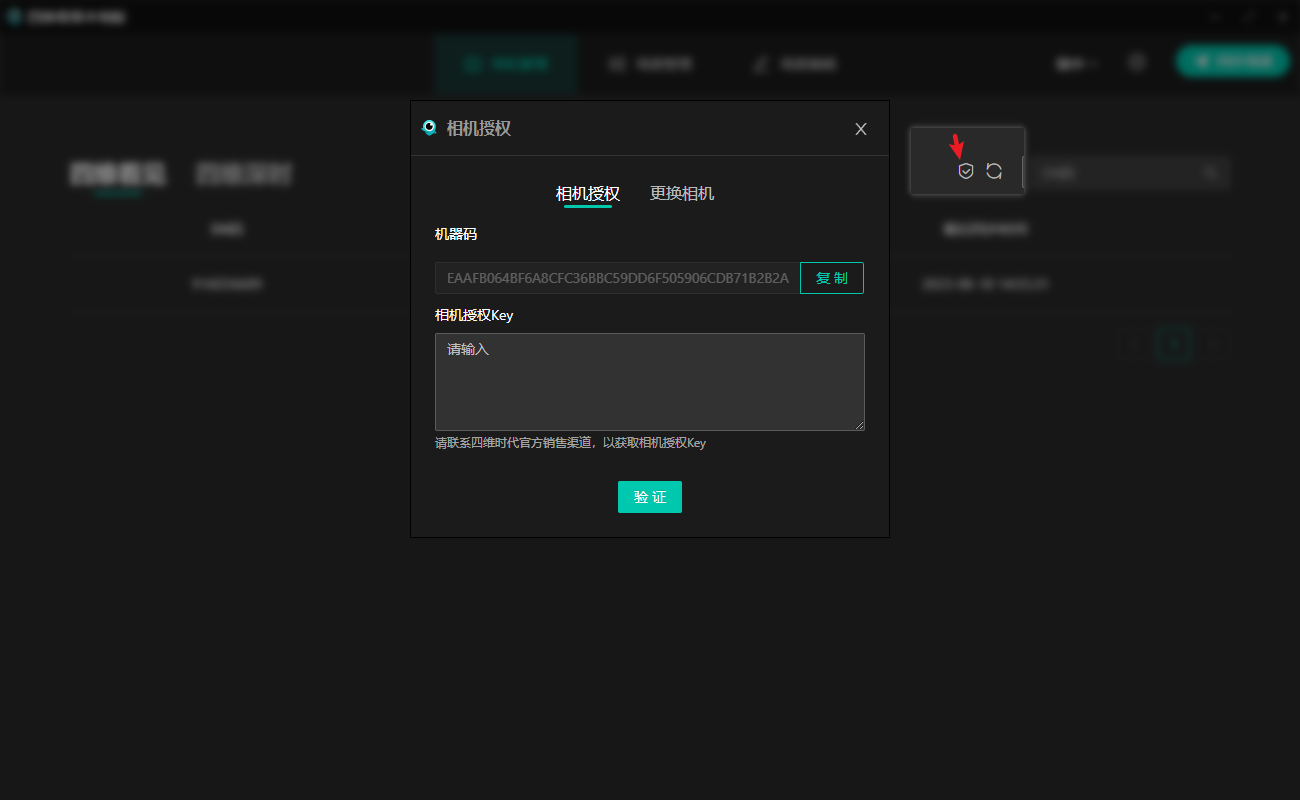Click the magnifier icon in the search box

pos(1211,173)
